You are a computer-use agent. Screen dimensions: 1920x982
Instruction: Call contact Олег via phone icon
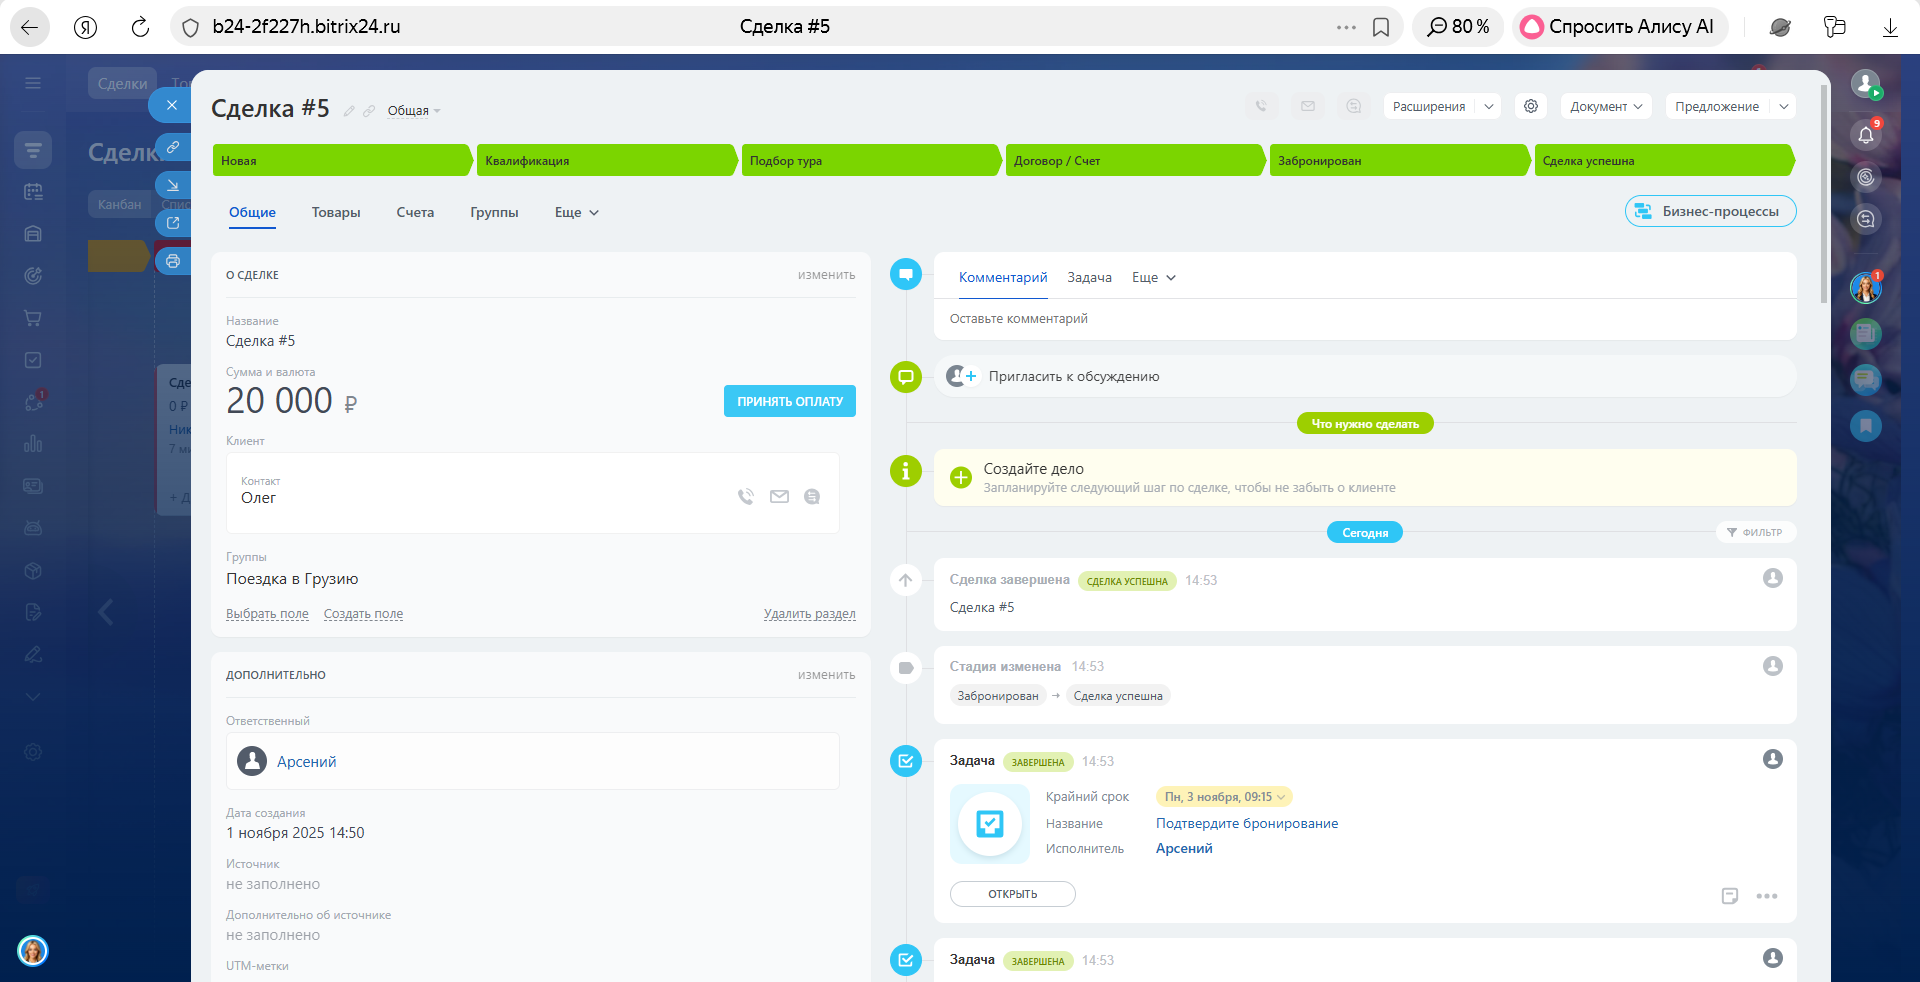tap(746, 496)
